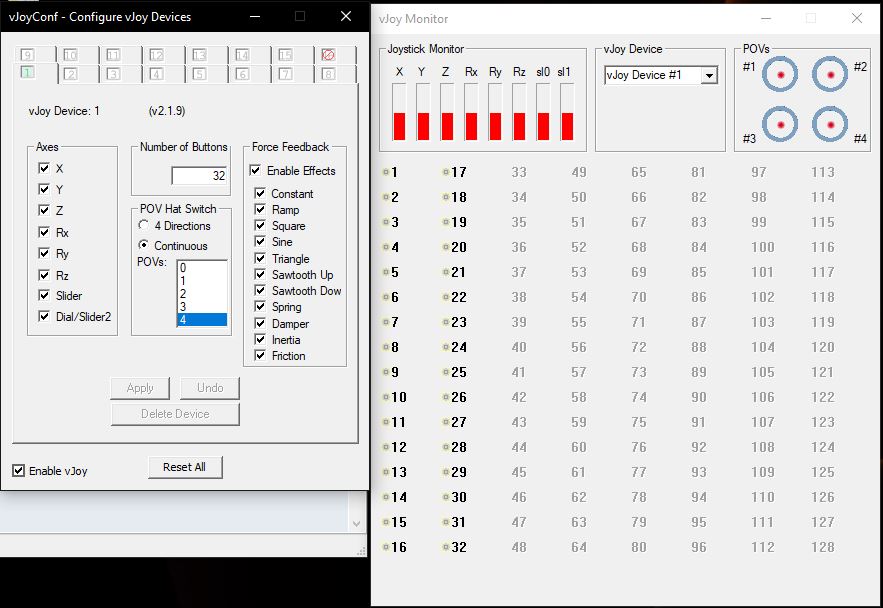The image size is (883, 608).
Task: Toggle the Friction effect checkbox
Action: [260, 355]
